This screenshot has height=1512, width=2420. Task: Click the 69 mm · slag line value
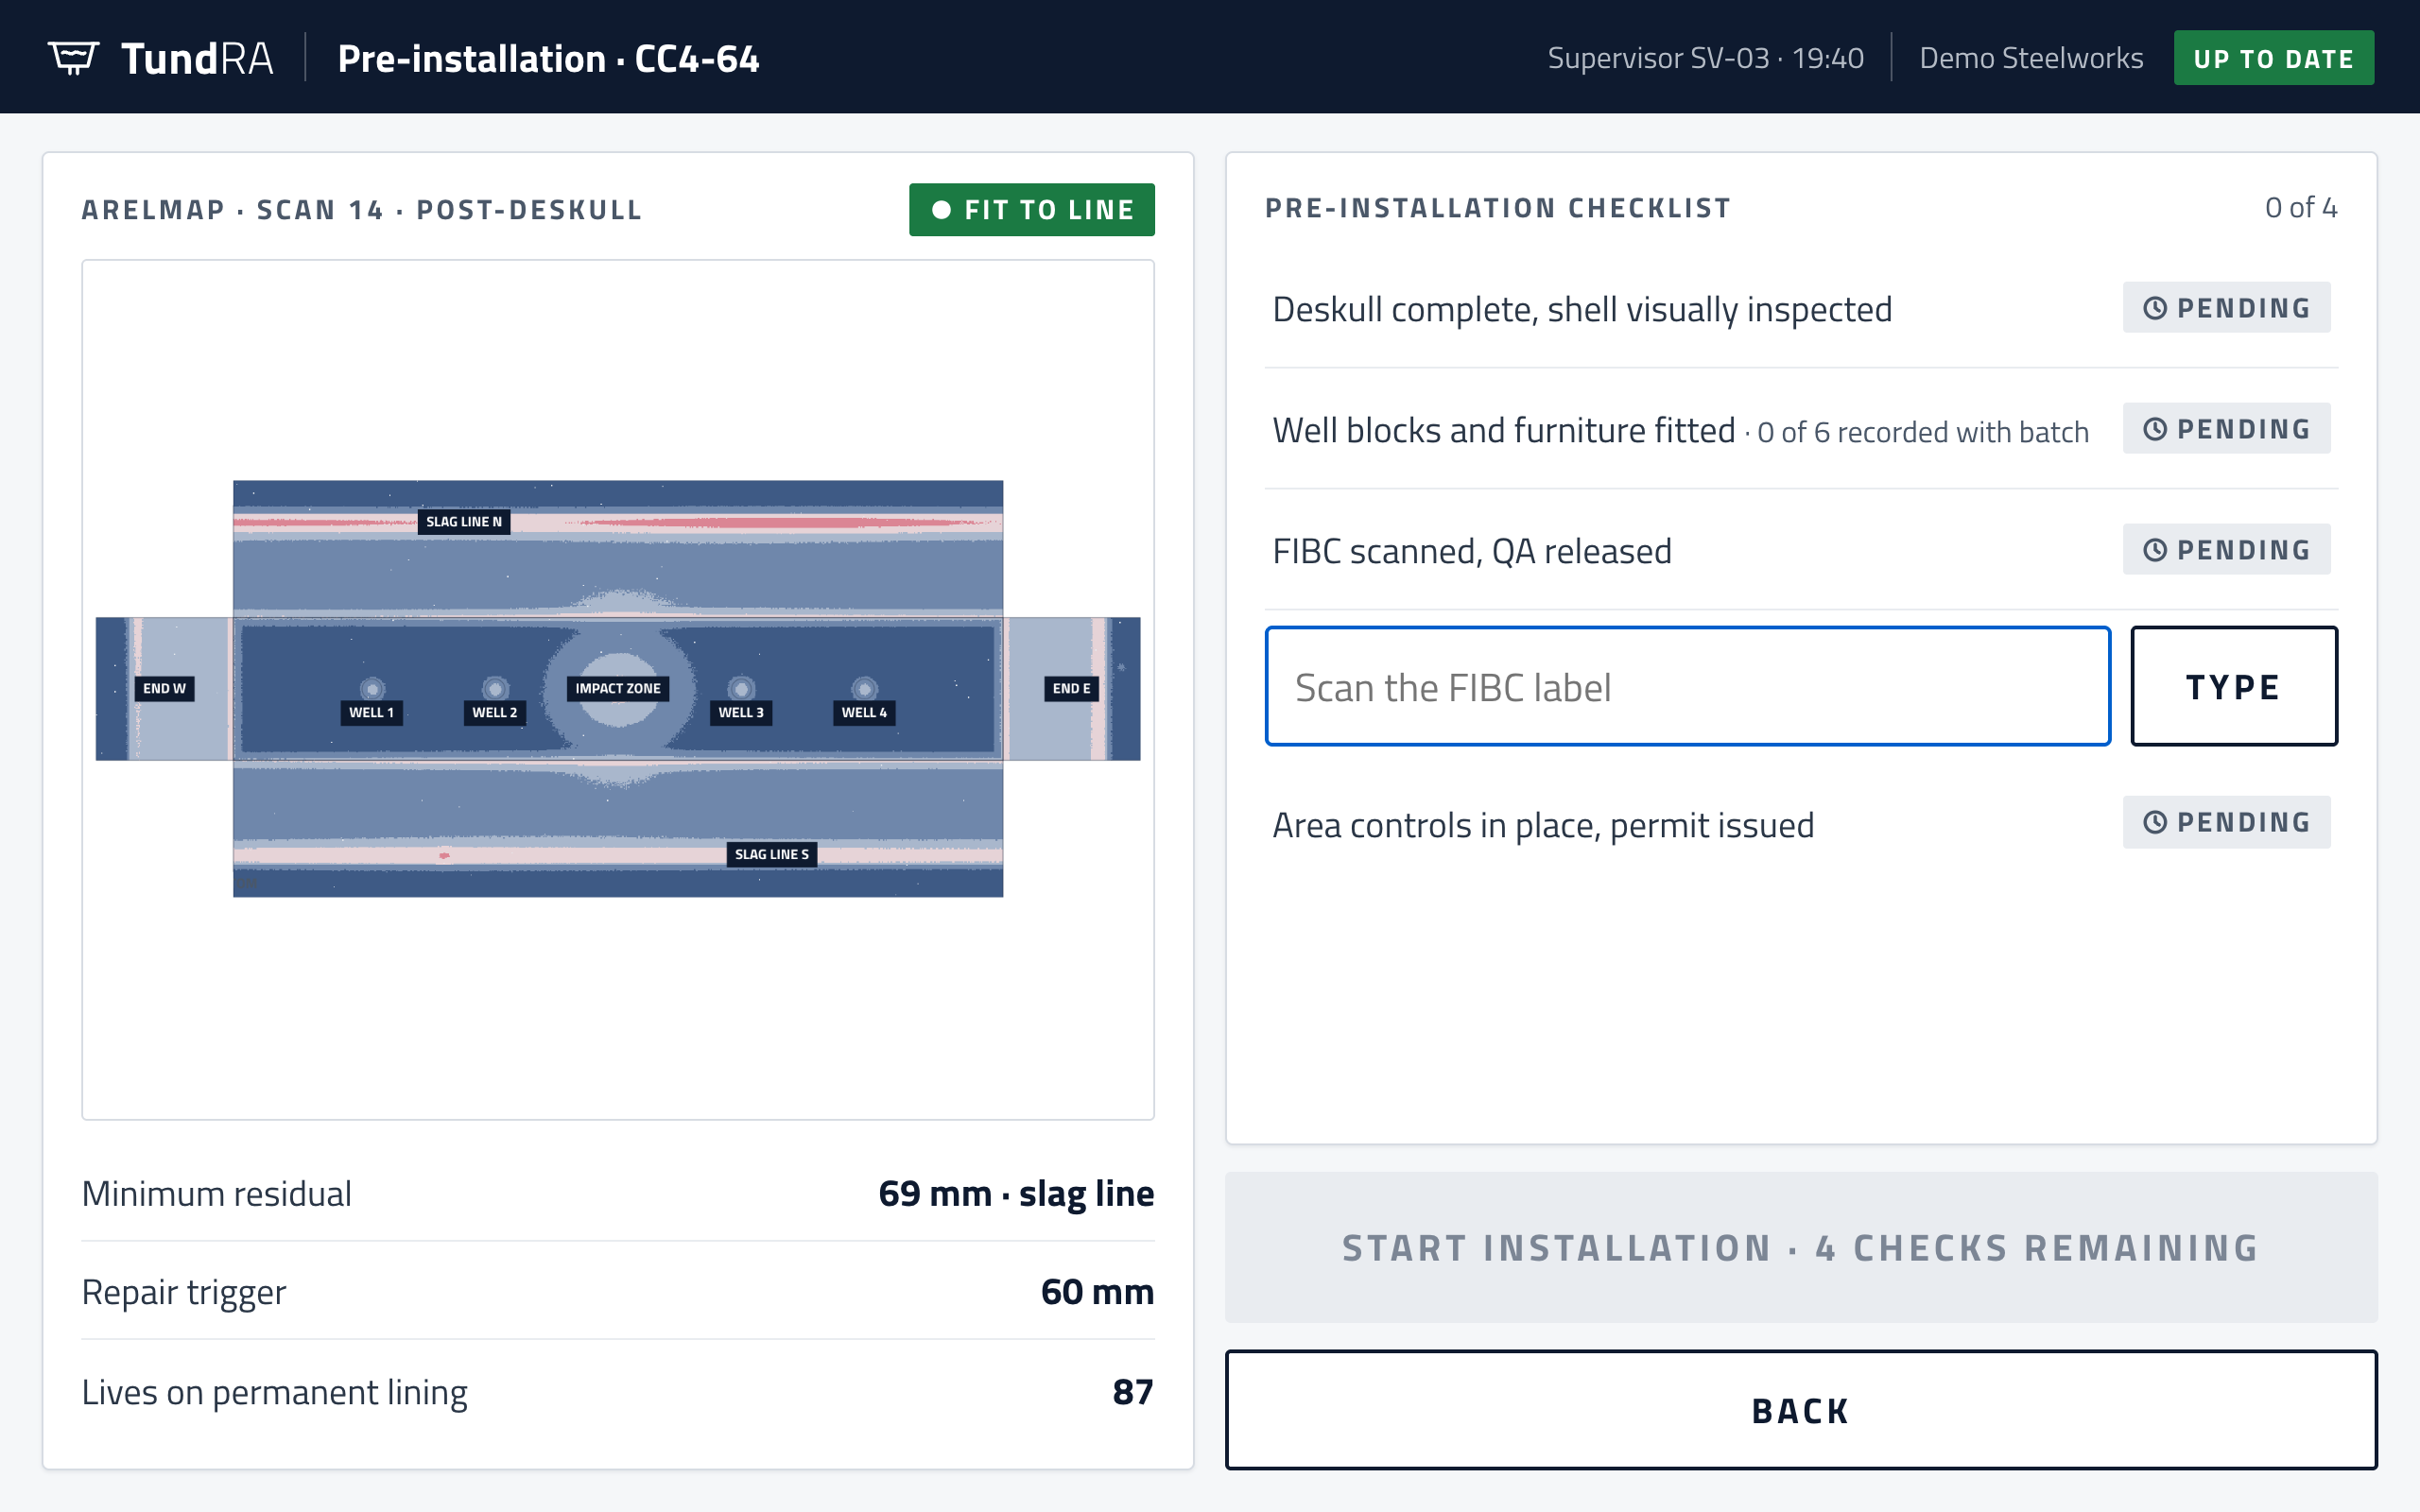(x=1016, y=1193)
